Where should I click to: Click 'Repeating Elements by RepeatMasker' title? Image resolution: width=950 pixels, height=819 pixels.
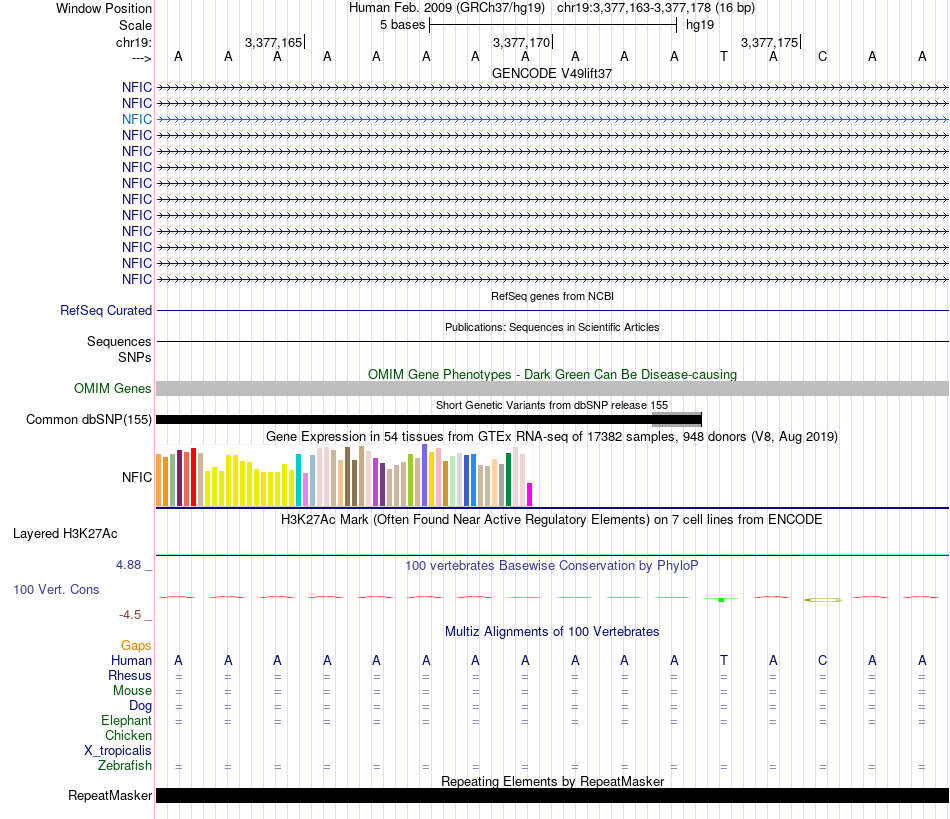click(x=552, y=781)
